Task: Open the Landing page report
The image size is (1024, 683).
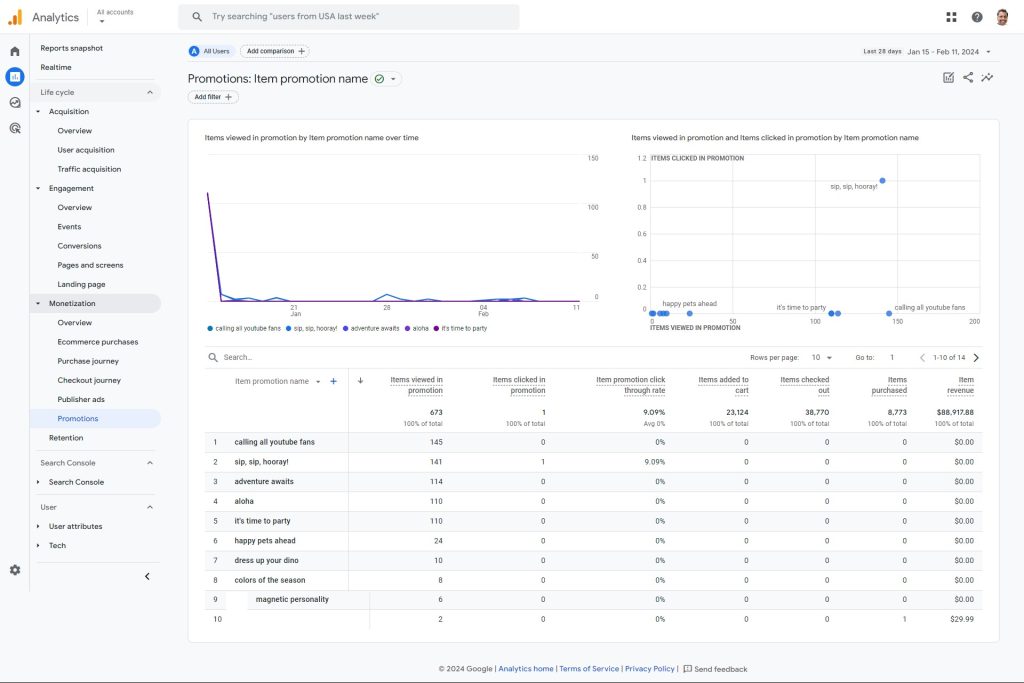Action: [x=81, y=285]
